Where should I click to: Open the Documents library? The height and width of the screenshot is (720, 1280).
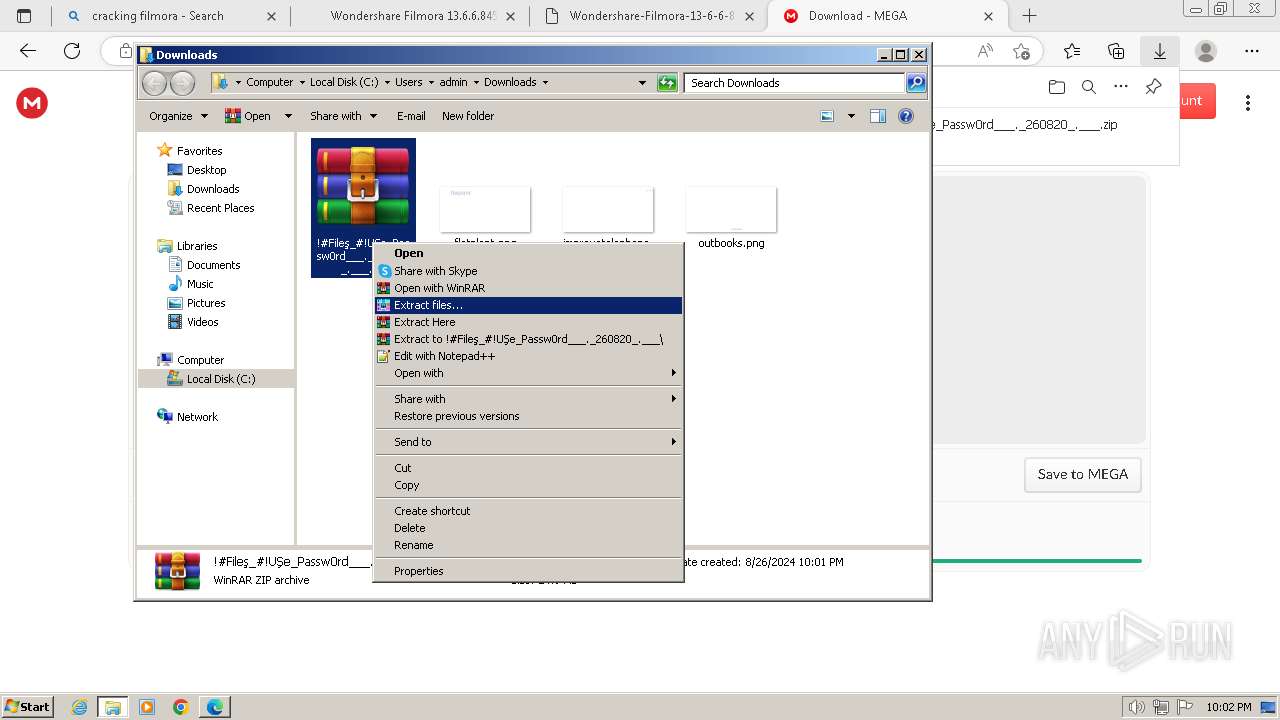213,265
